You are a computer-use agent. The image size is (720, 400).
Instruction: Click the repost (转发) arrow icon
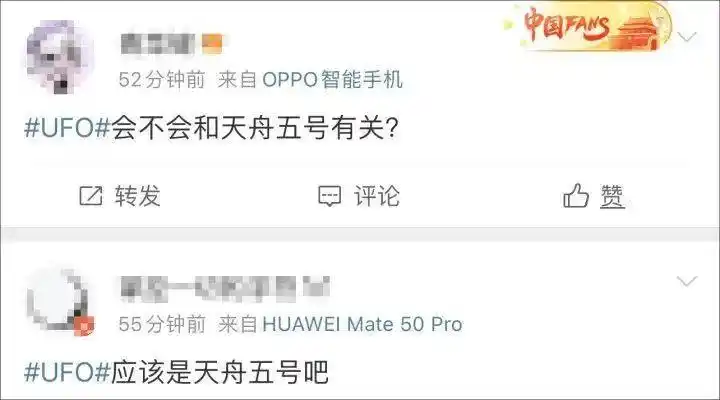pyautogui.click(x=90, y=196)
